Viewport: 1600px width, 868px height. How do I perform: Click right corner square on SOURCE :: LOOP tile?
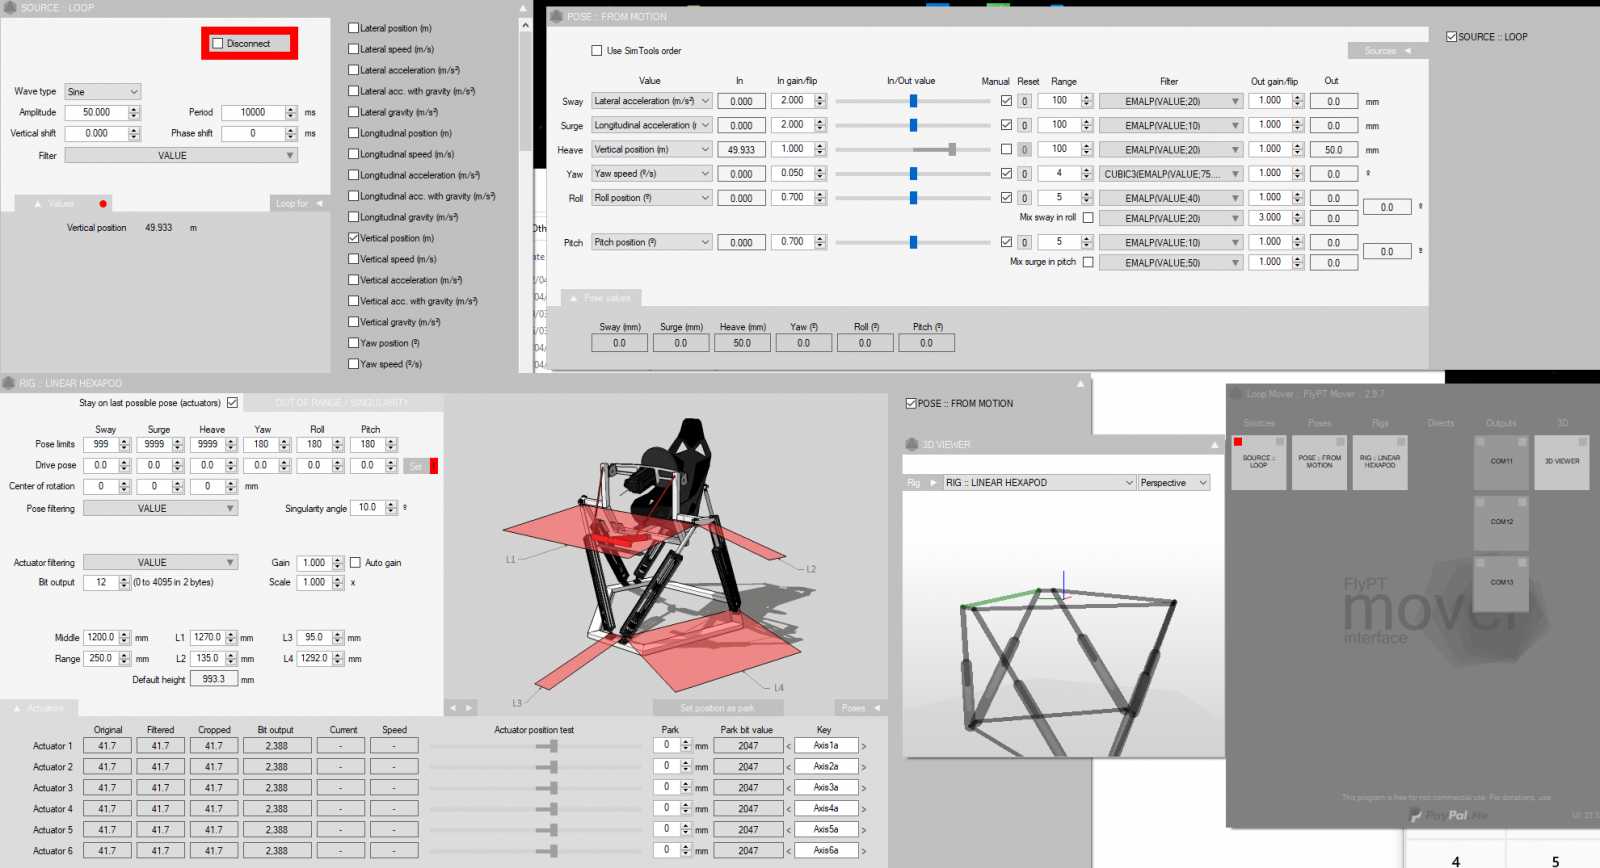tap(1279, 441)
